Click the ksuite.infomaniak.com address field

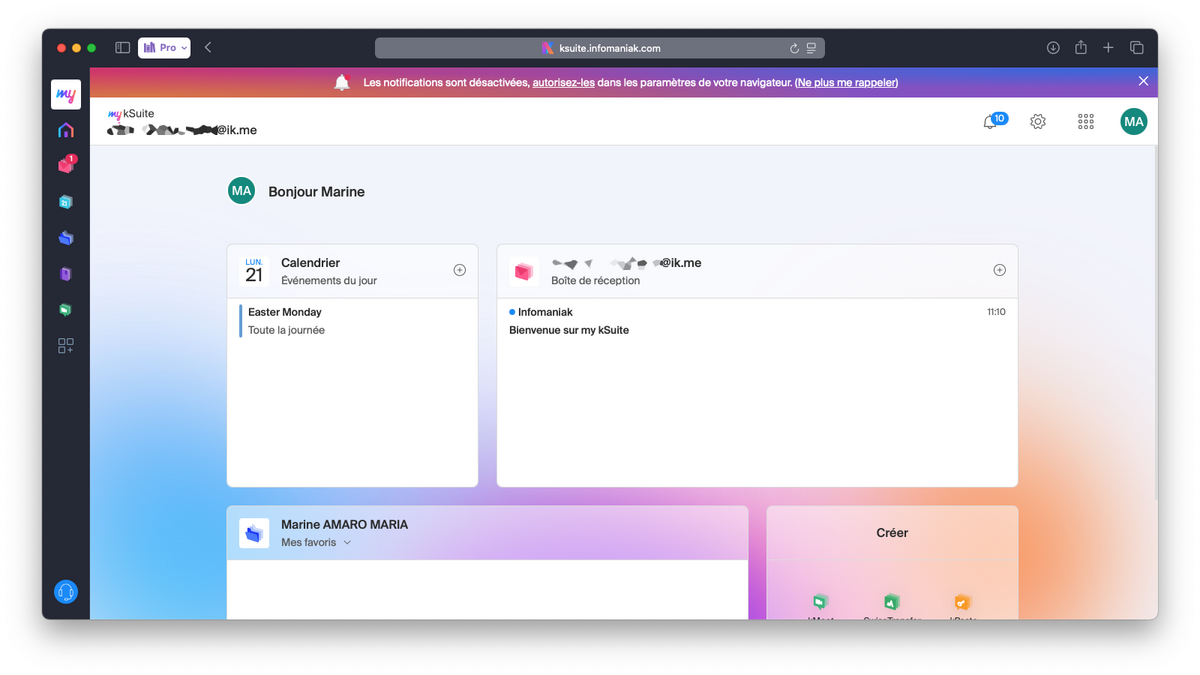point(600,48)
